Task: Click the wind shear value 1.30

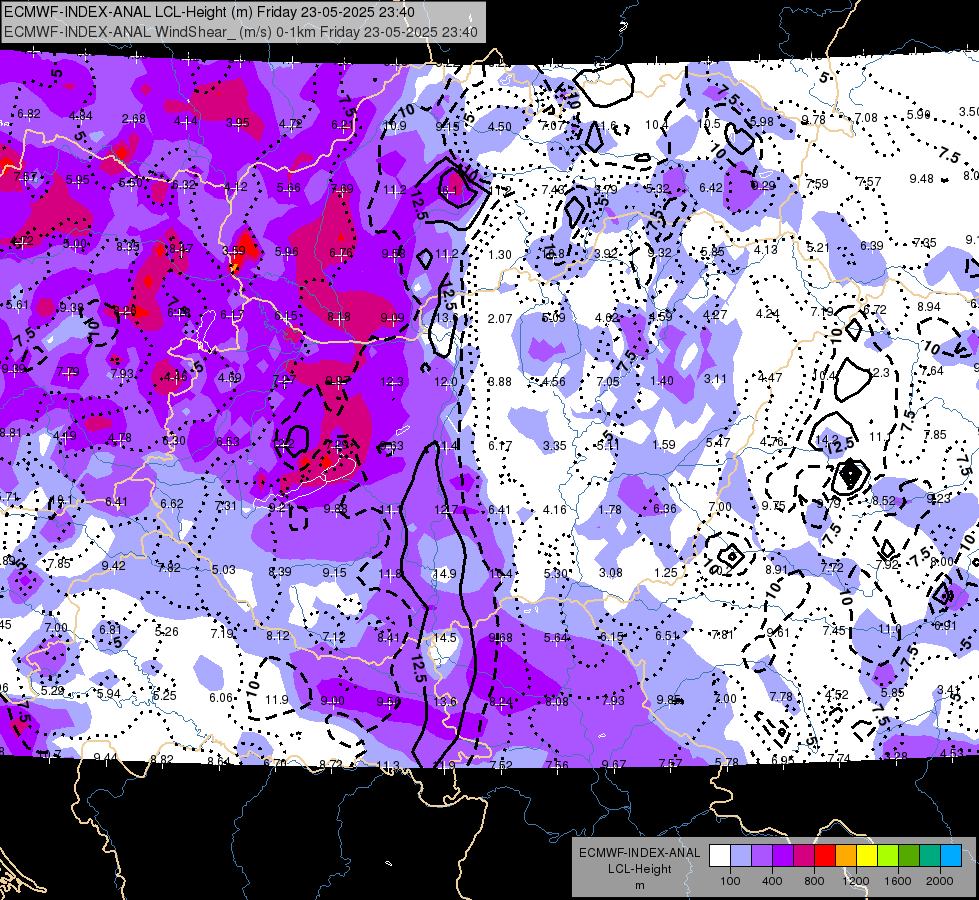Action: point(499,255)
